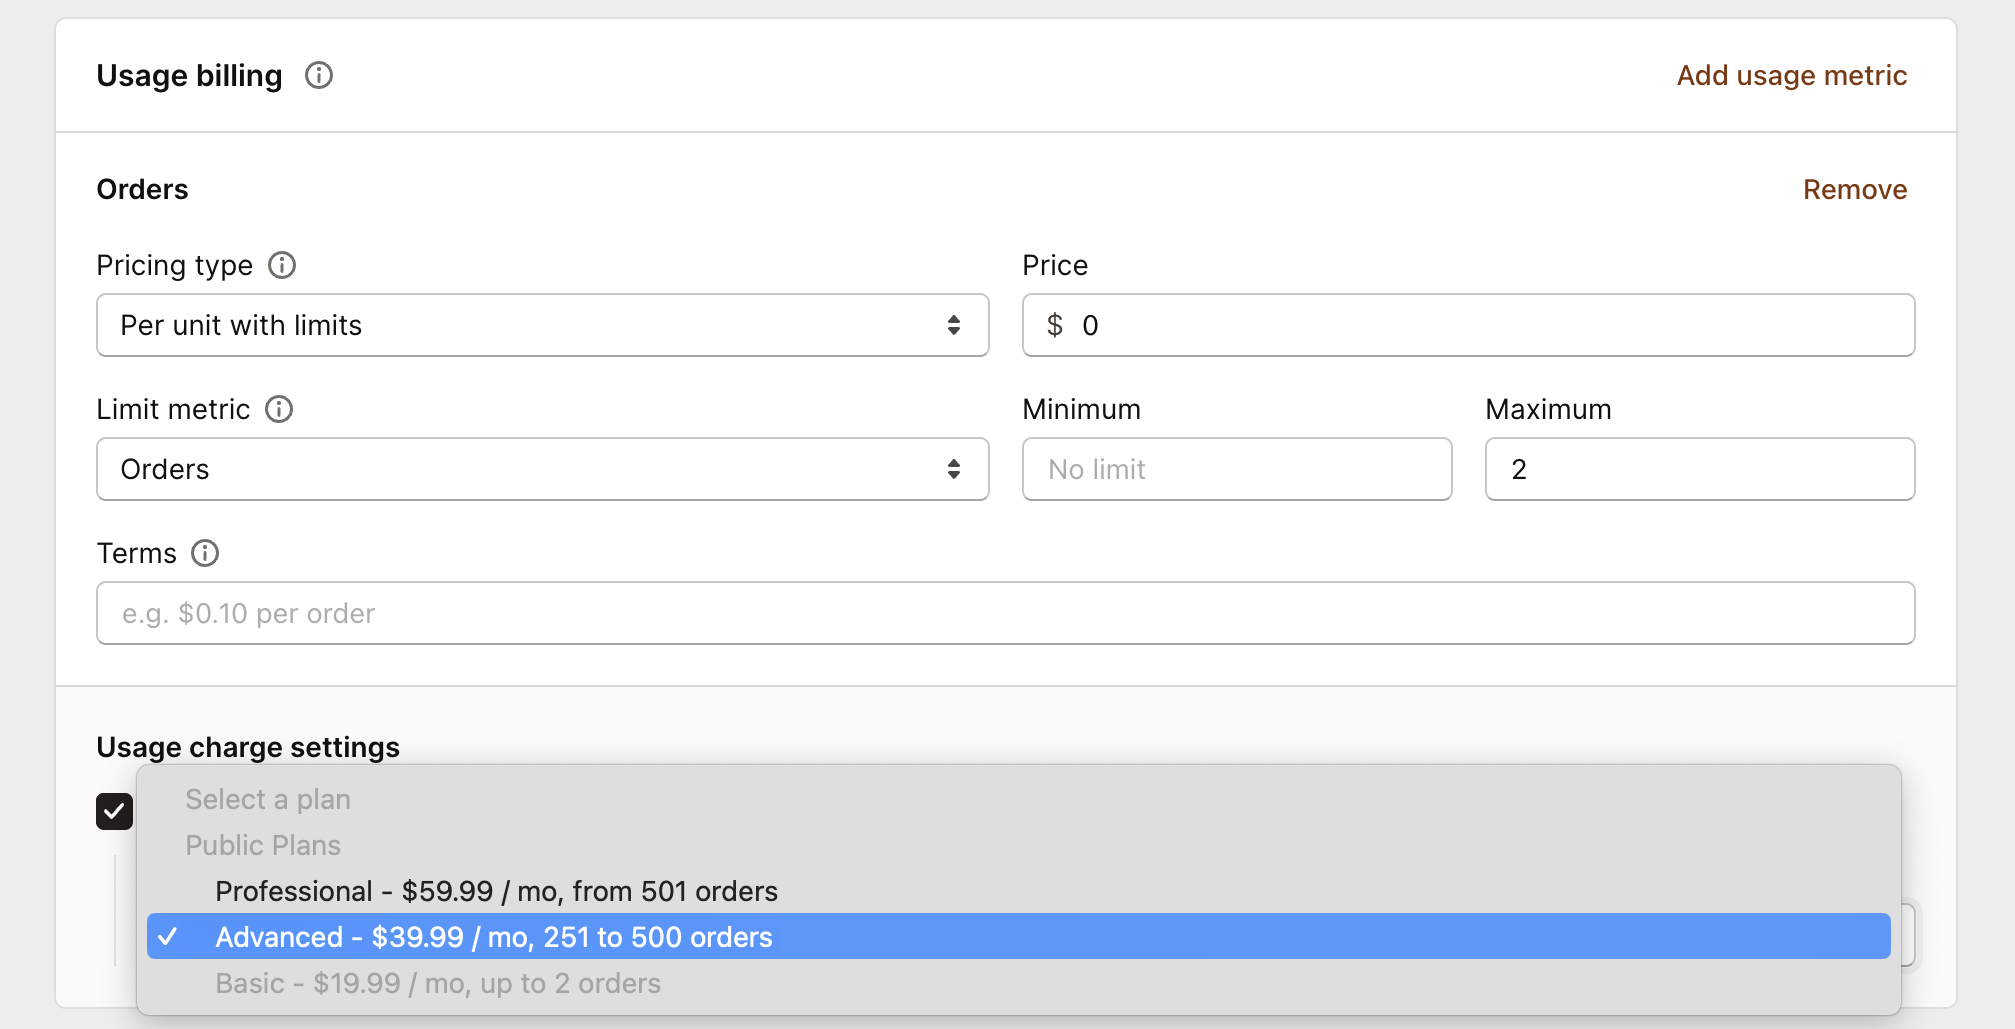Select the Advanced $39.99 plan option

(494, 937)
